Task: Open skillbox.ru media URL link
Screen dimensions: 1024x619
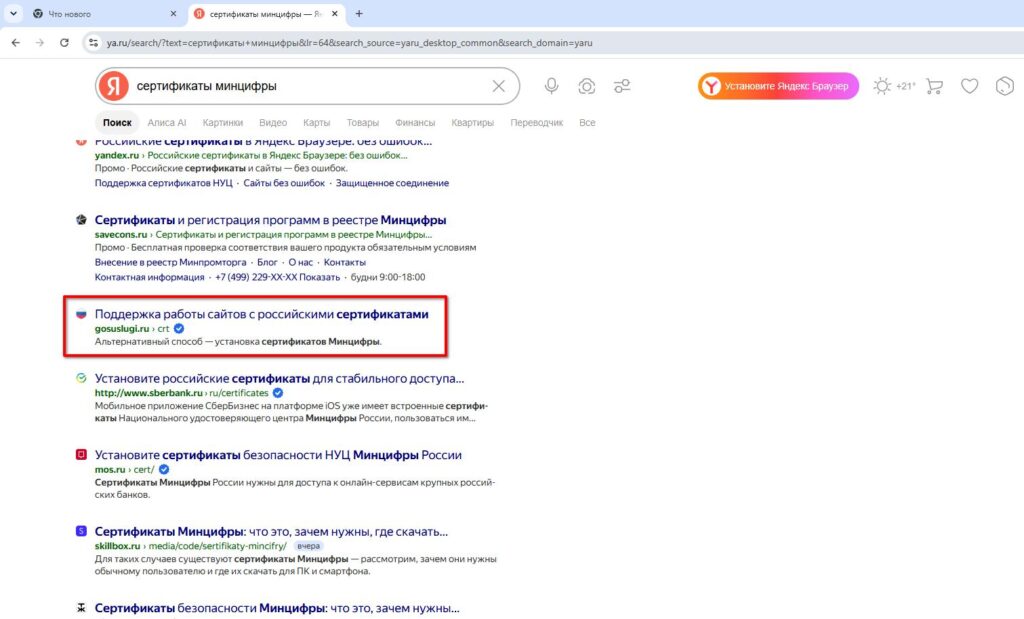Action: click(x=191, y=546)
